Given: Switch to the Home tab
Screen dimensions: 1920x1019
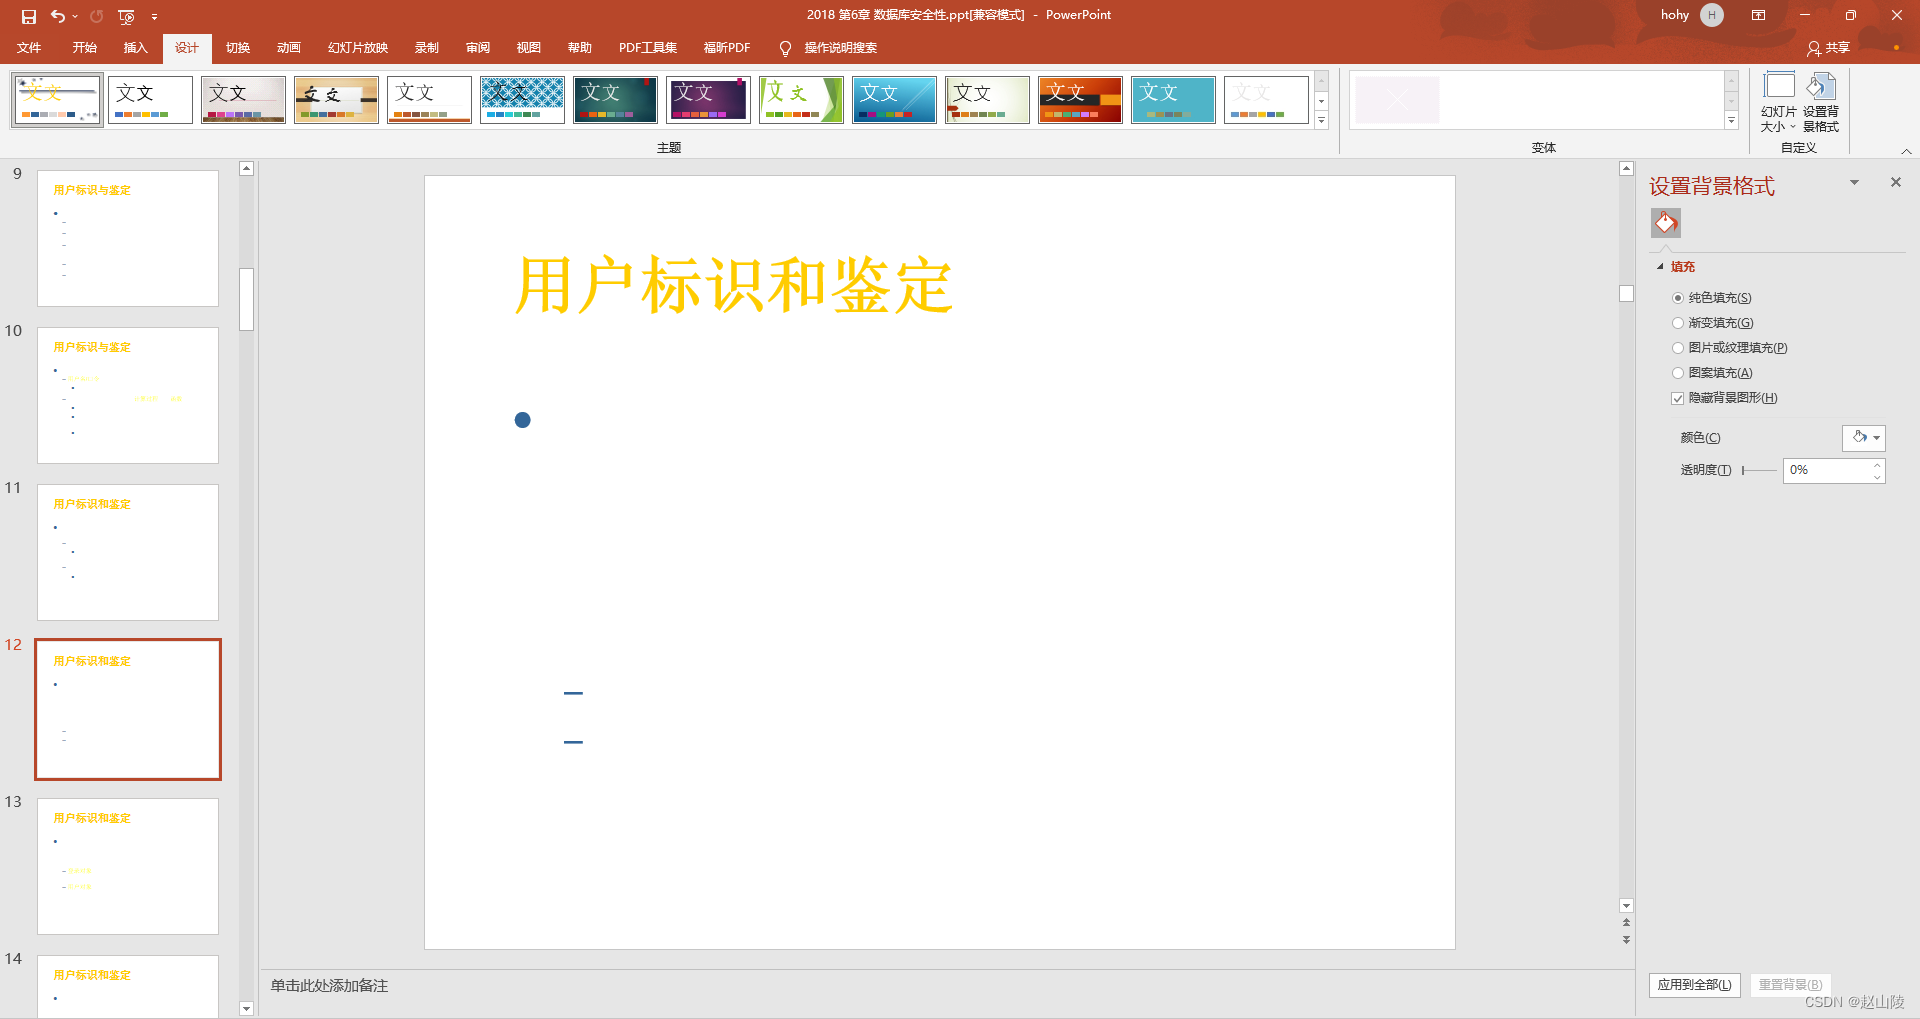Looking at the screenshot, I should pyautogui.click(x=85, y=48).
